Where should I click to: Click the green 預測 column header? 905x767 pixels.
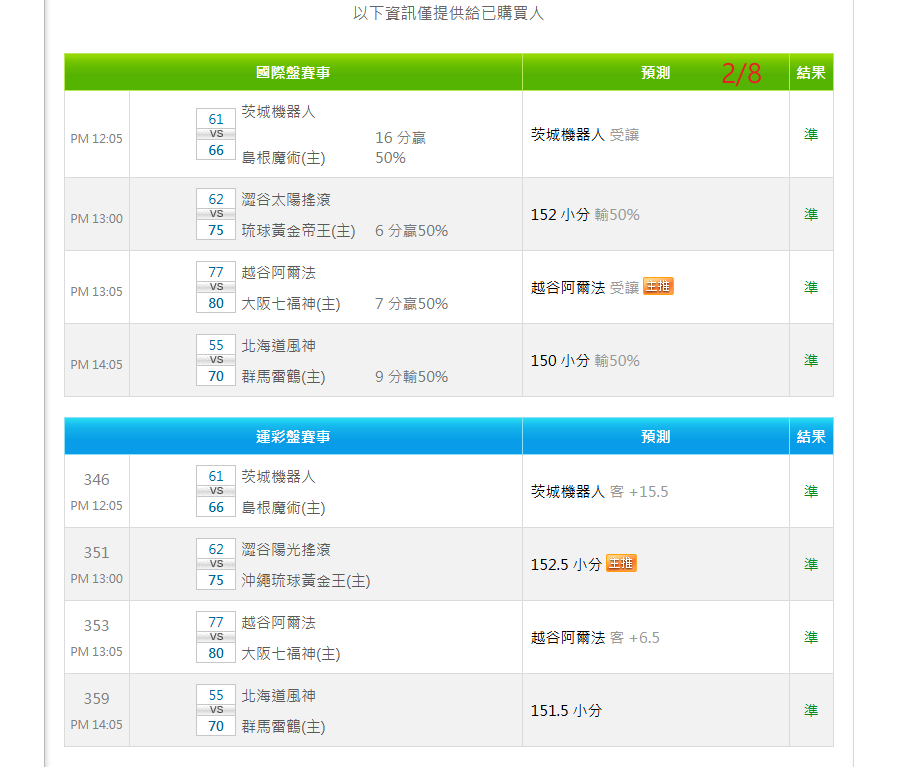pos(656,73)
